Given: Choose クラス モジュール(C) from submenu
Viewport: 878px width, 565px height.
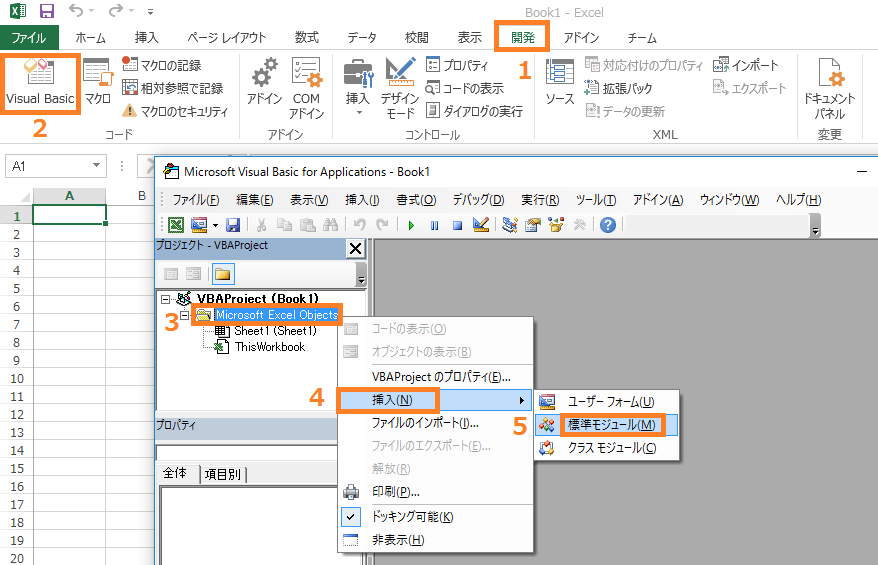Looking at the screenshot, I should (607, 448).
